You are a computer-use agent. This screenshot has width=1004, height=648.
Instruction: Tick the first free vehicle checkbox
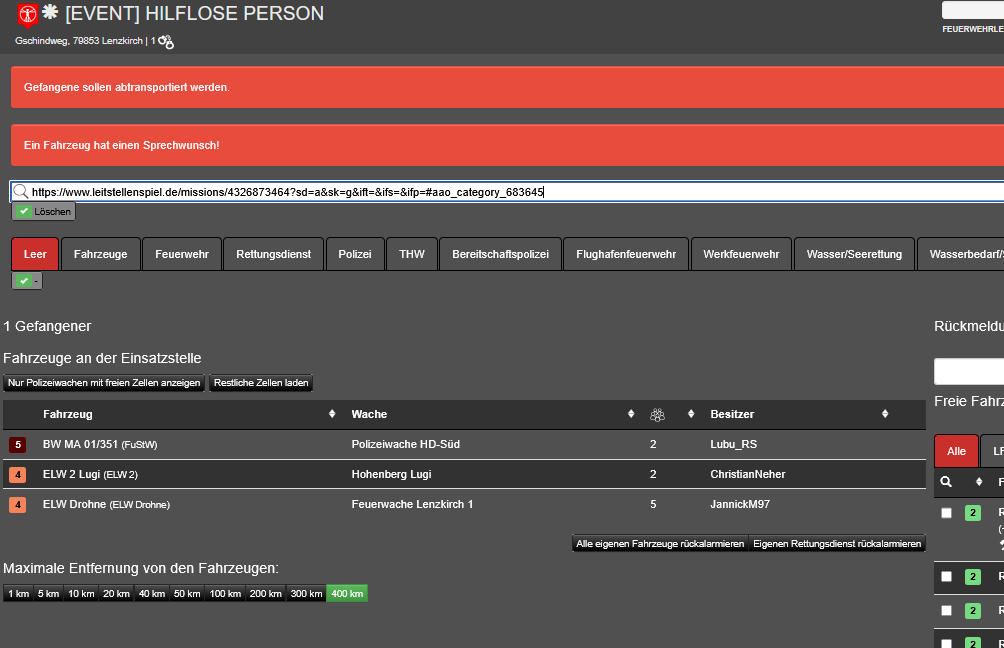[x=946, y=513]
